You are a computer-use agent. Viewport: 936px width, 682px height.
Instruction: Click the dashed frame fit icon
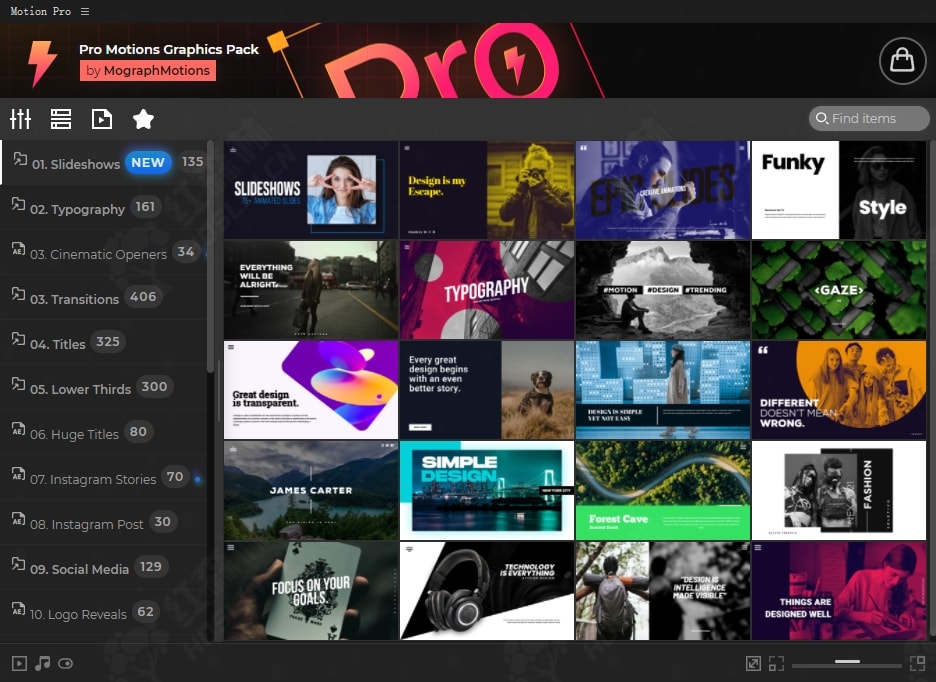coord(777,663)
